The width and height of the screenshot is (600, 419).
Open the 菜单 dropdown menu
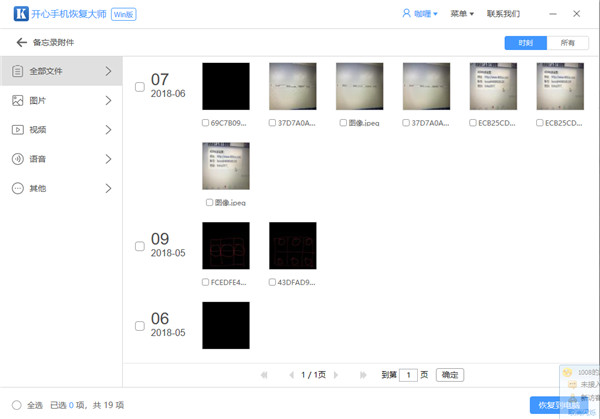pyautogui.click(x=462, y=14)
